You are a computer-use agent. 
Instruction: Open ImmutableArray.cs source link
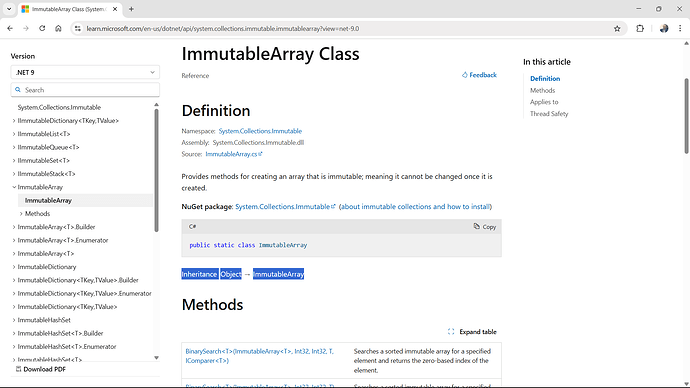pyautogui.click(x=234, y=154)
